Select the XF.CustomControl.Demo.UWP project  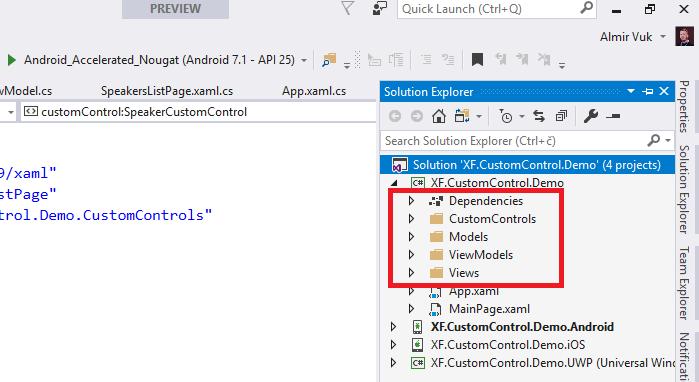(552, 363)
